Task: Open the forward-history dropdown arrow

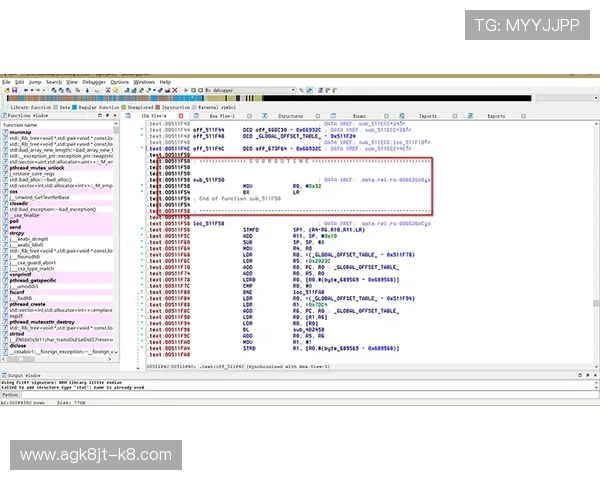Action: coord(44,90)
